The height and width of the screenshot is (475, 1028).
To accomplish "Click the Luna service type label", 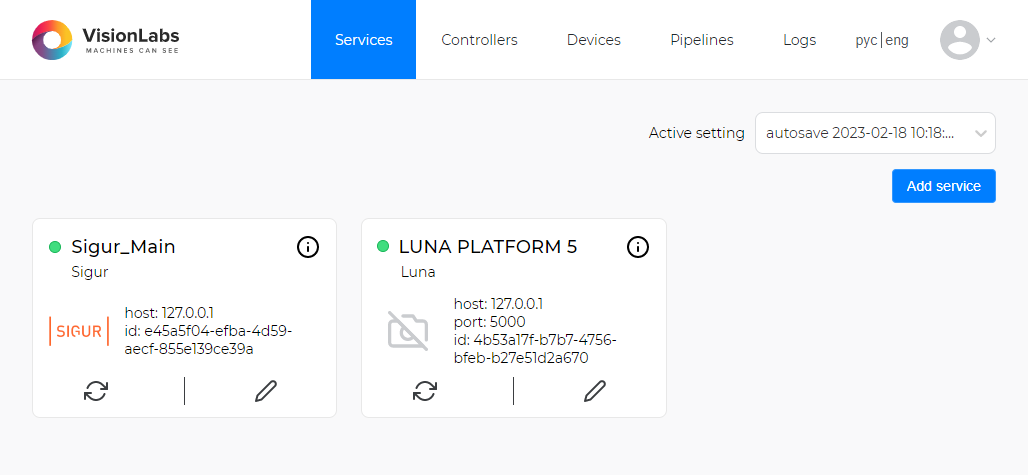I will pos(418,272).
